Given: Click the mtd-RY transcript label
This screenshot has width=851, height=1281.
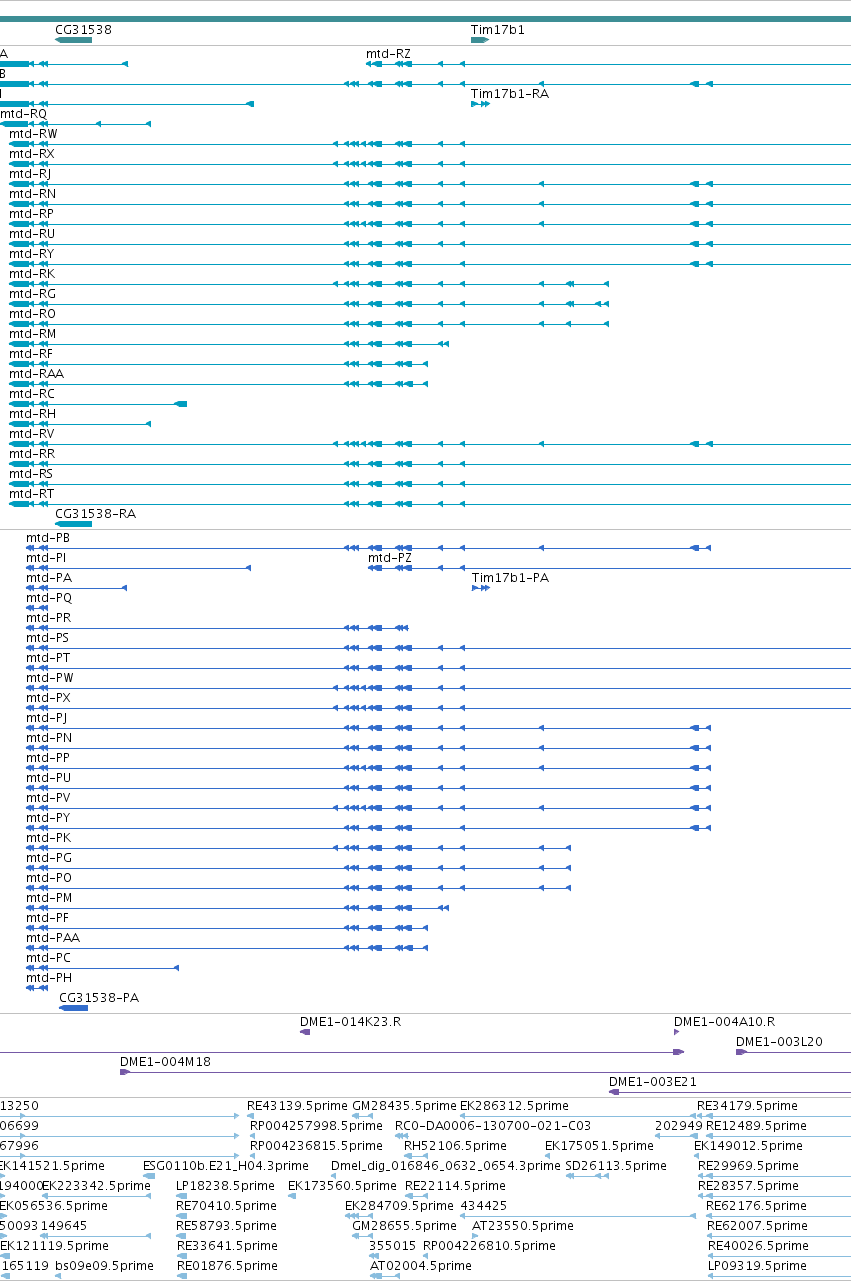Looking at the screenshot, I should (32, 254).
